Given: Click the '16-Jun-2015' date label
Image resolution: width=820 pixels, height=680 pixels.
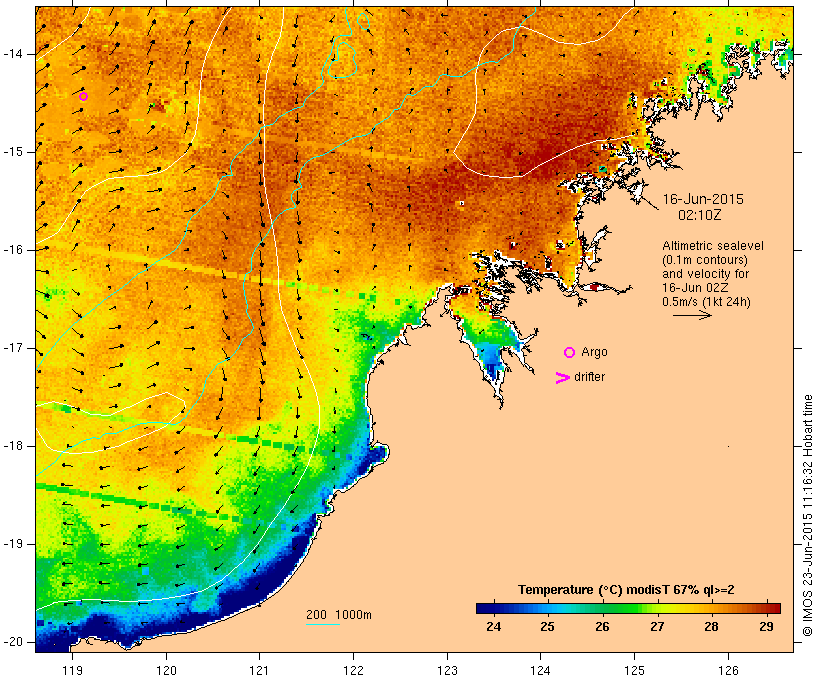Looking at the screenshot, I should click(703, 199).
